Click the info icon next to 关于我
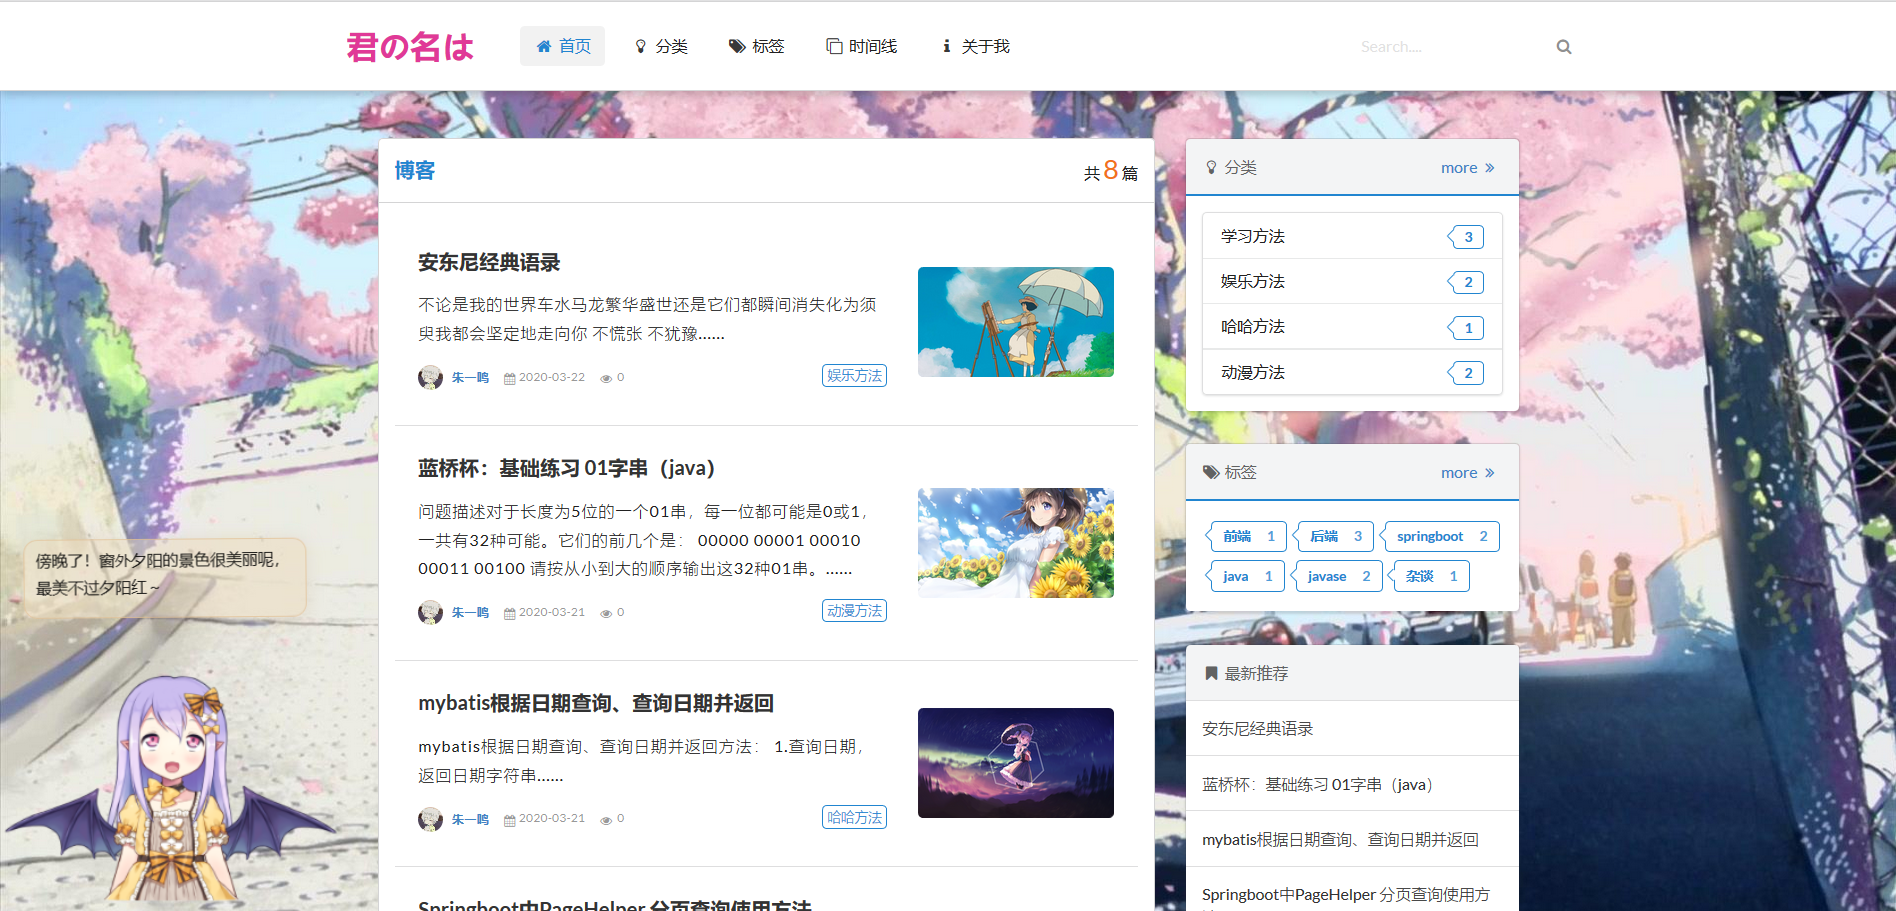This screenshot has width=1896, height=911. [945, 45]
